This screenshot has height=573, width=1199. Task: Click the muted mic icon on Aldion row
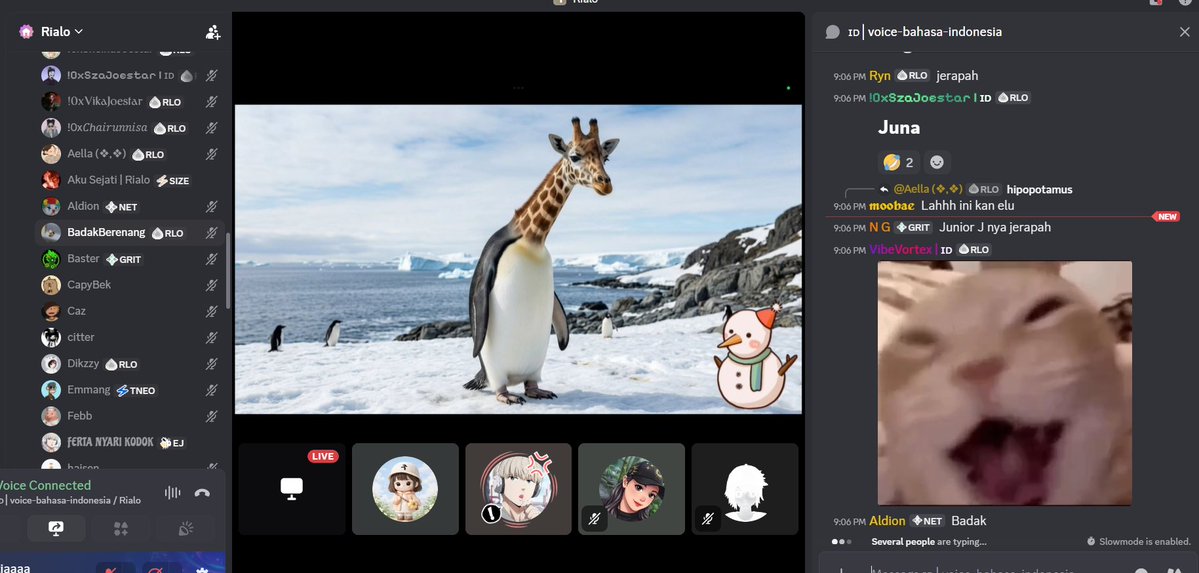(x=212, y=207)
